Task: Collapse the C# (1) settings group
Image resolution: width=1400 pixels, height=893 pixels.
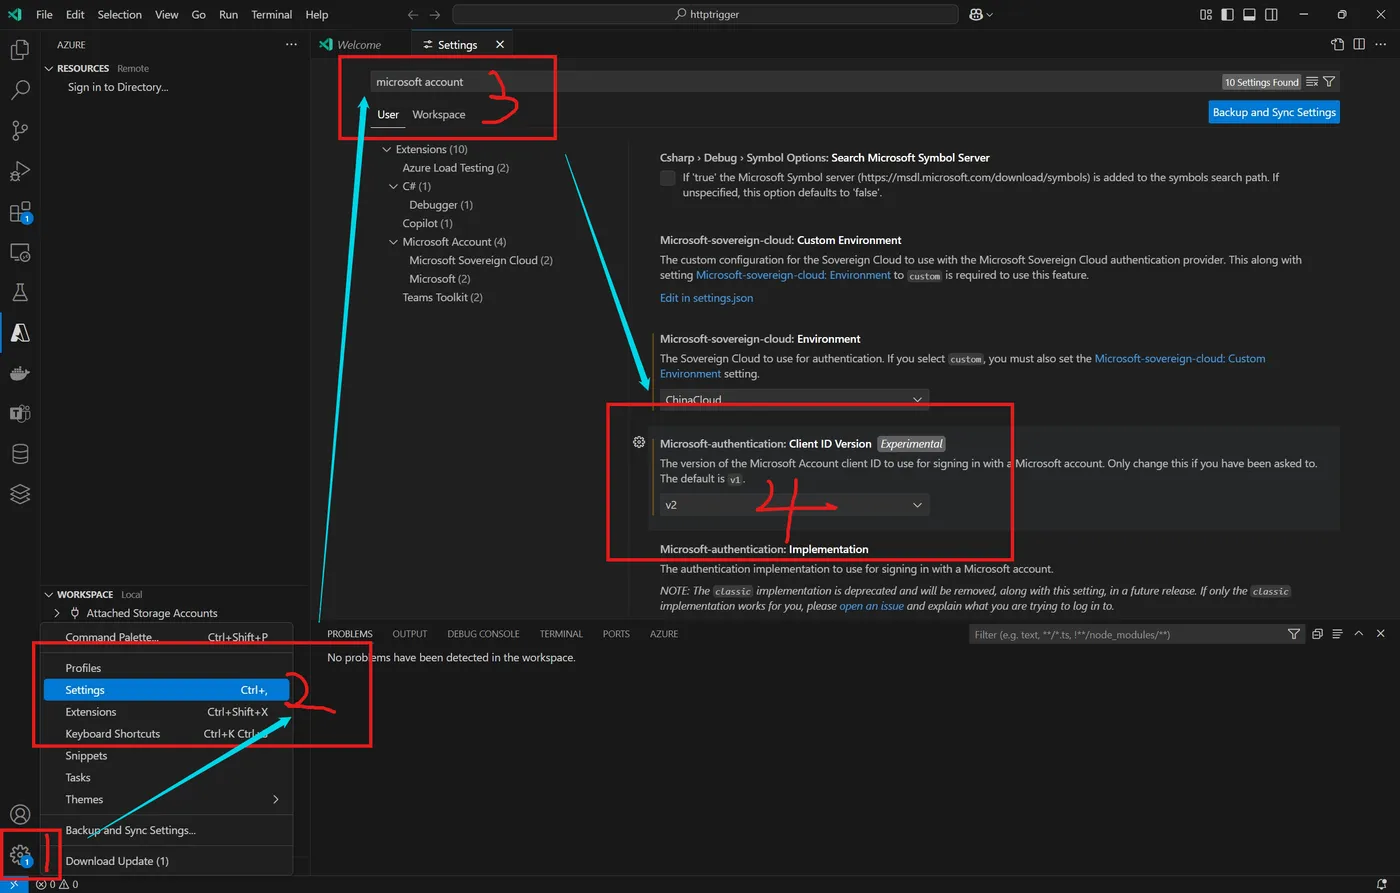Action: point(394,187)
